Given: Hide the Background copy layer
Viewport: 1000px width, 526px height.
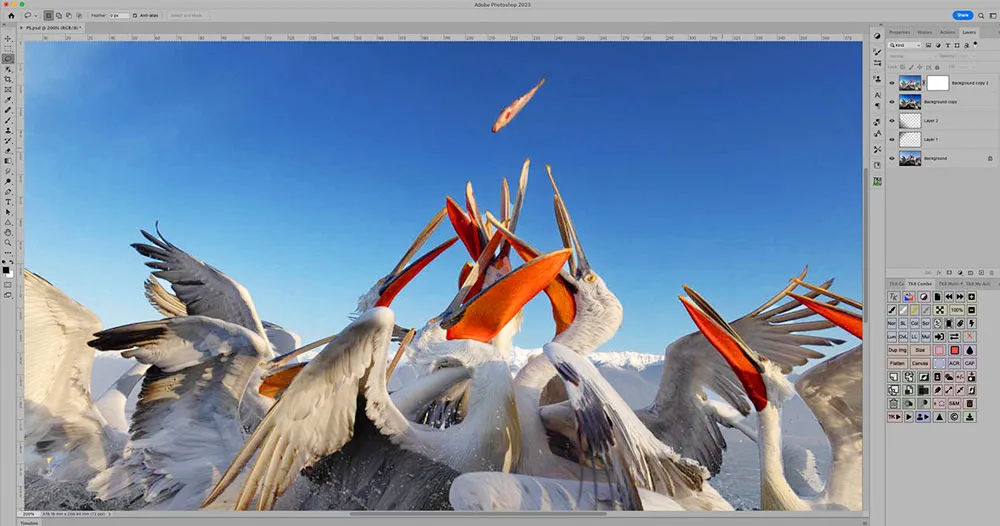Looking at the screenshot, I should [x=892, y=101].
